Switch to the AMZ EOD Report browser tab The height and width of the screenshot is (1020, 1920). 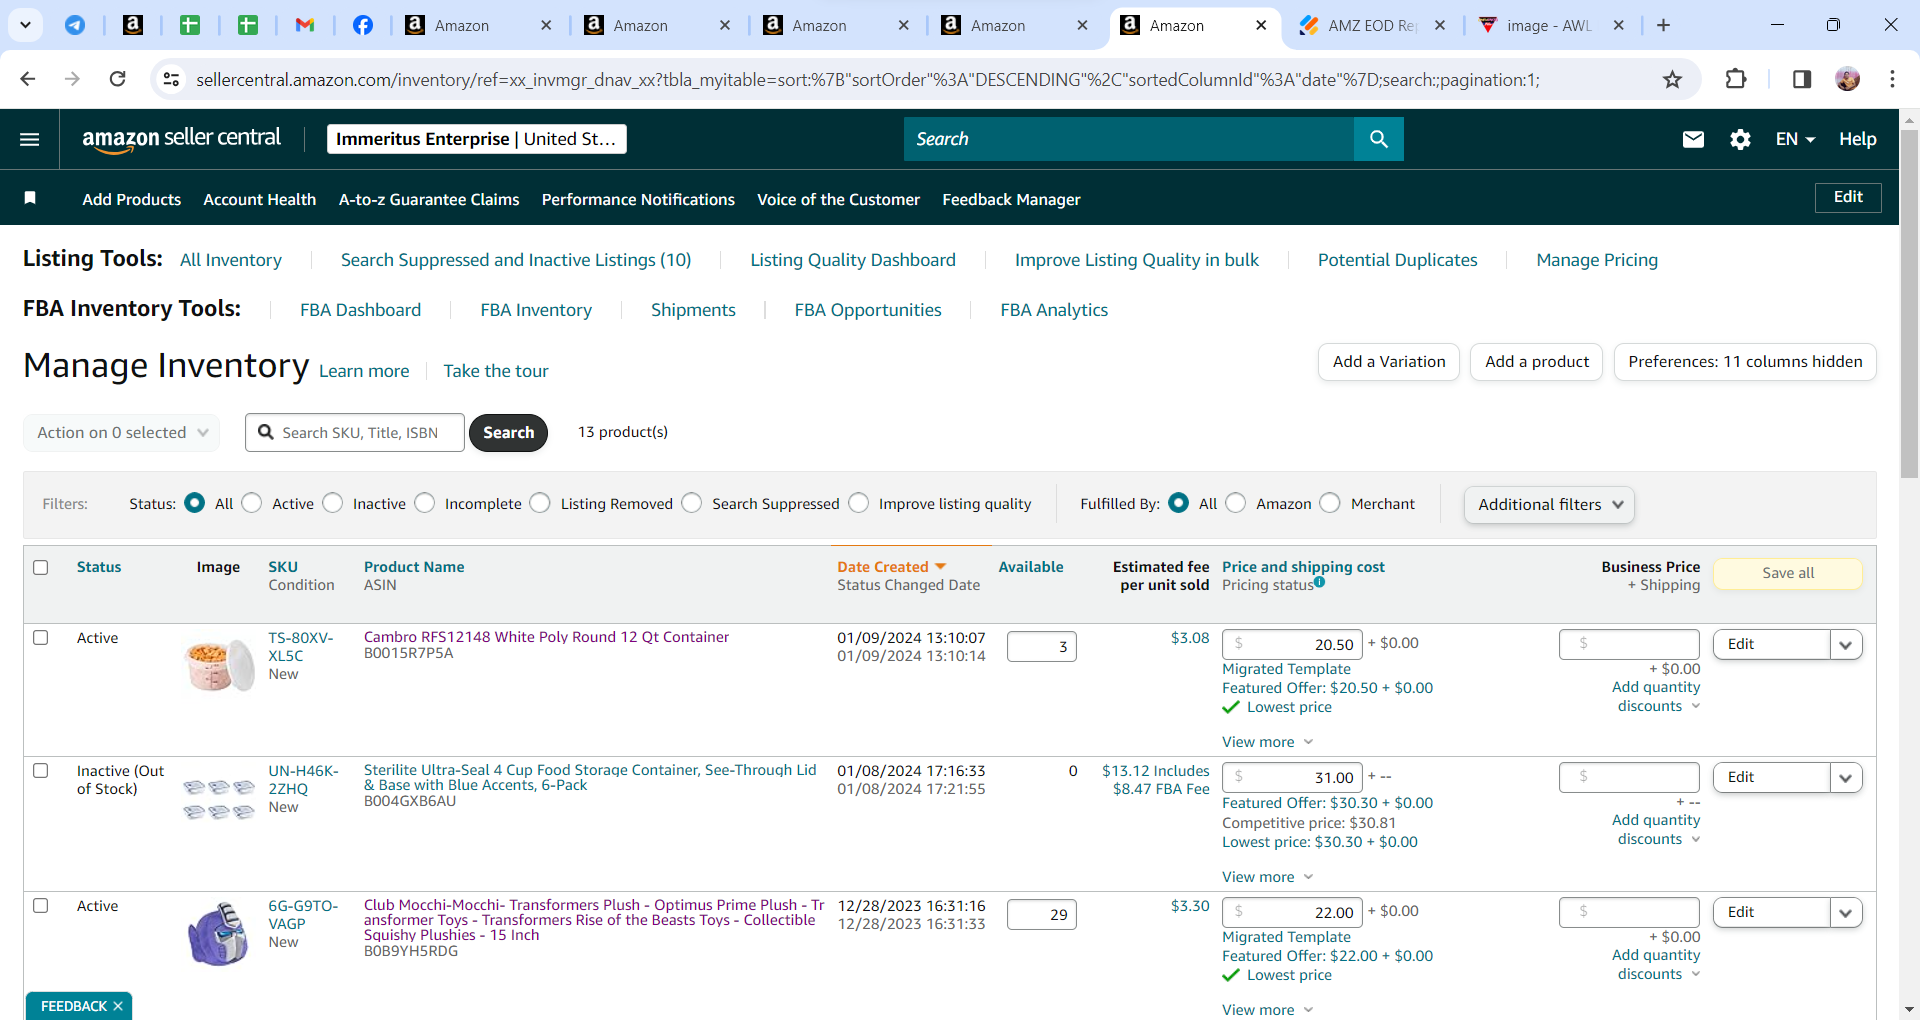click(1372, 25)
